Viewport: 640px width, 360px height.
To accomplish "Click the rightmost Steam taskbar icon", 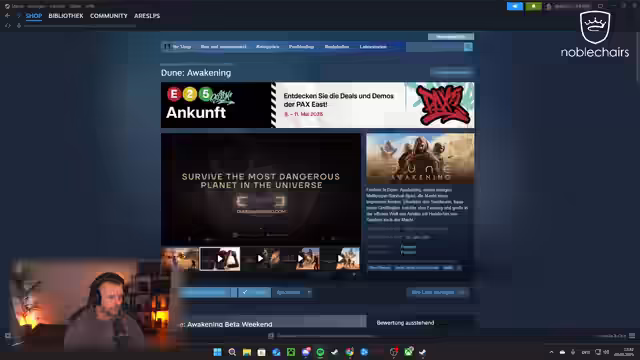I will click(423, 352).
